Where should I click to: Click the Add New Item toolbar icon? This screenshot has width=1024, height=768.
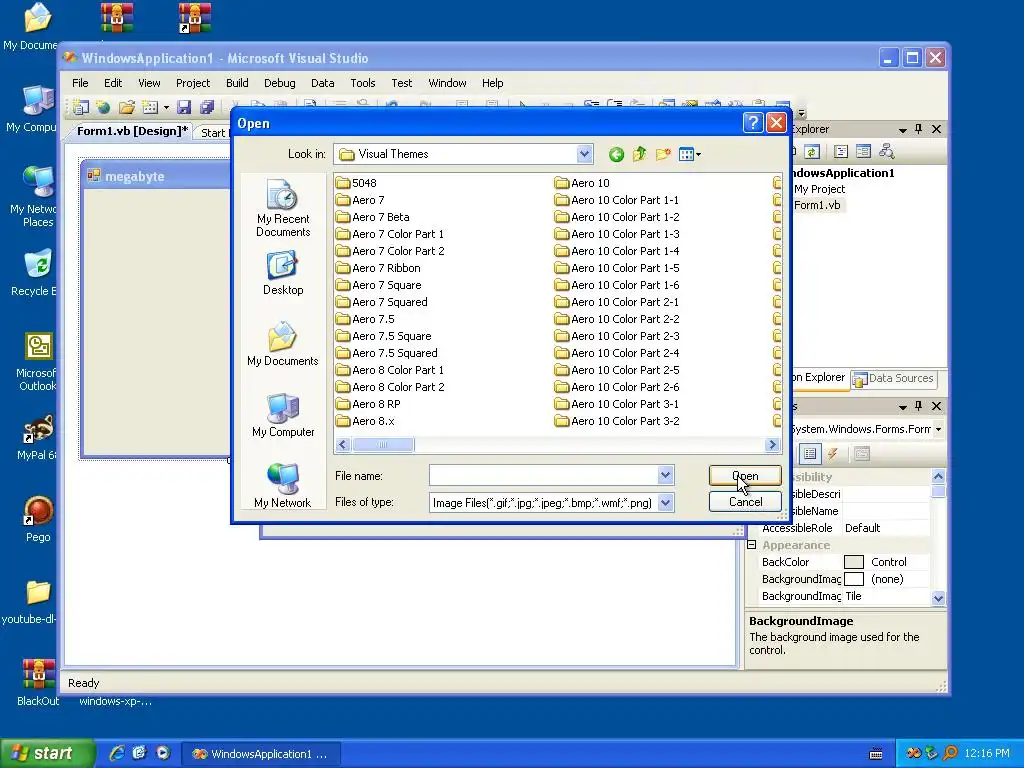click(x=150, y=107)
